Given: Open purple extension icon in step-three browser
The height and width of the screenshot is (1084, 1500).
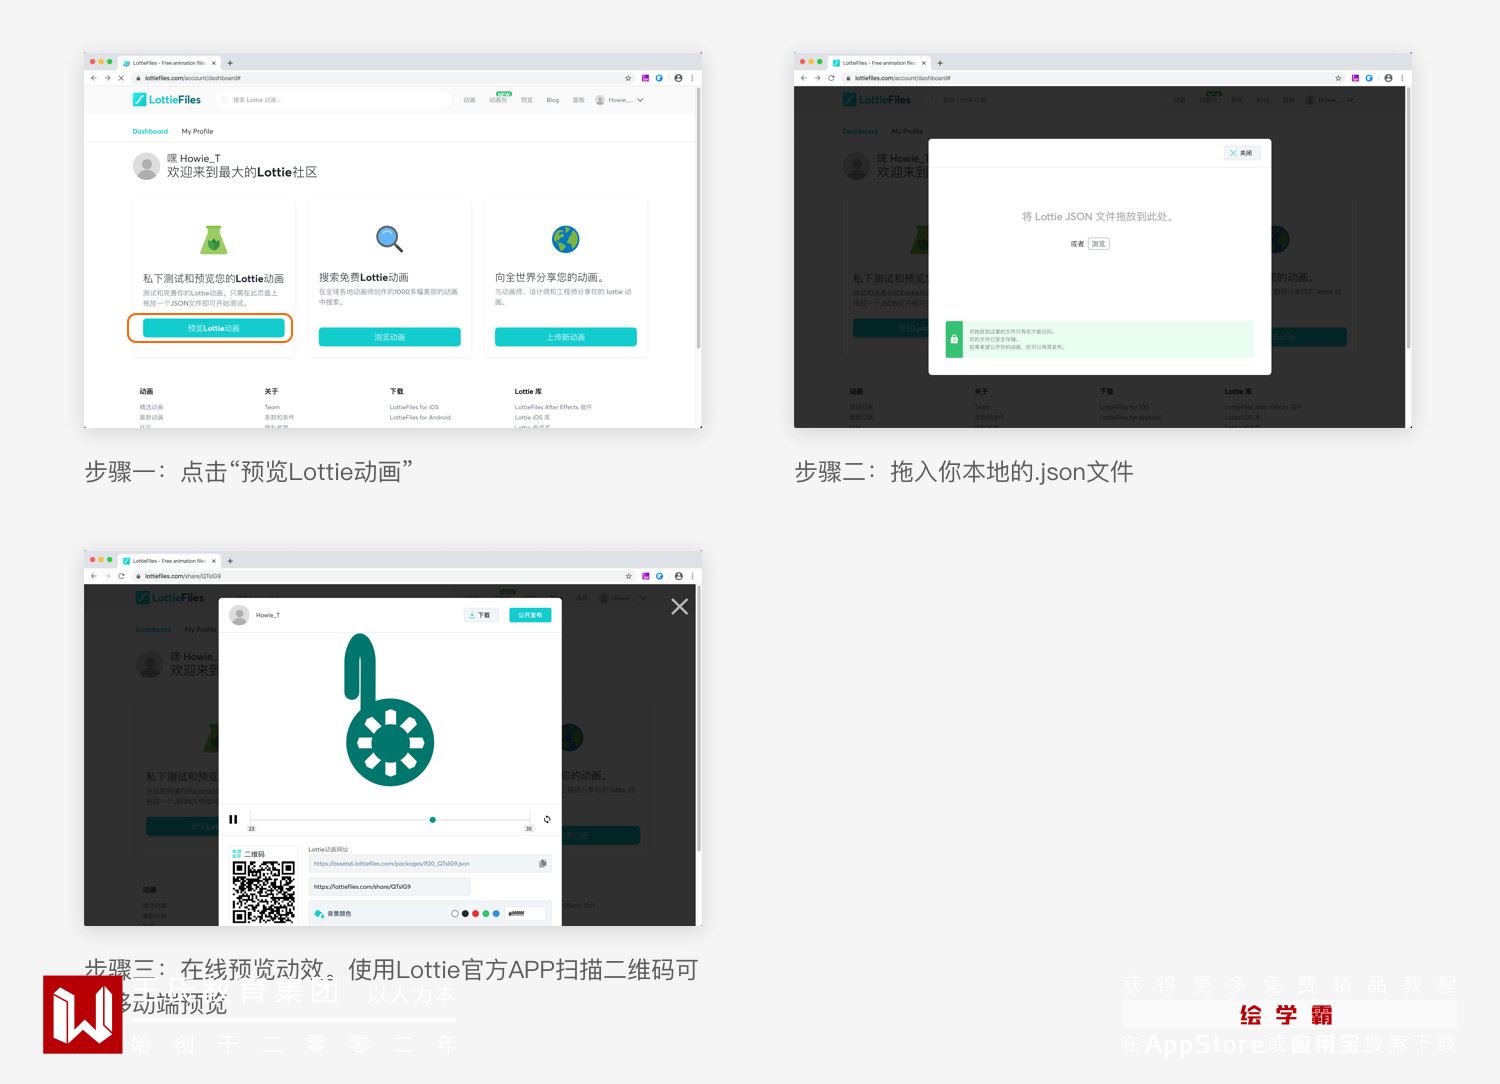Looking at the screenshot, I should [646, 576].
